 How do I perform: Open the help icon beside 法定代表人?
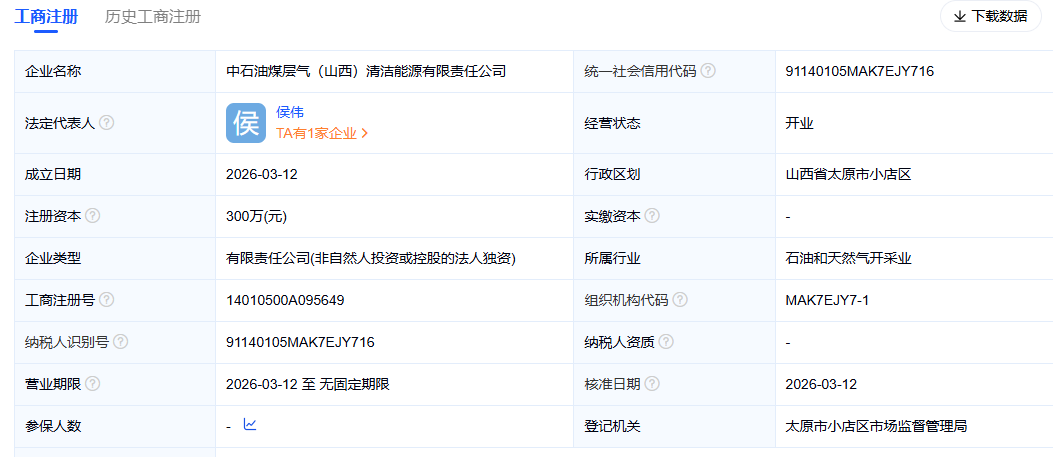(106, 123)
